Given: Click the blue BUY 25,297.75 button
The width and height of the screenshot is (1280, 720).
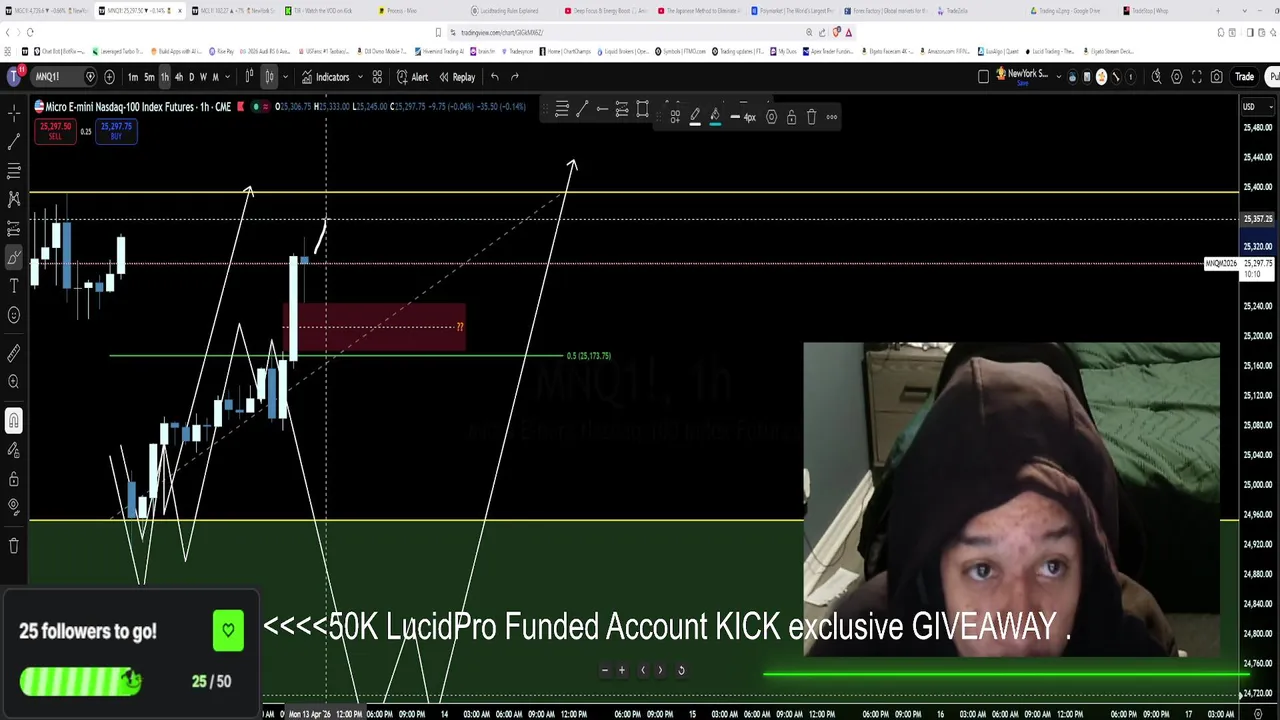Looking at the screenshot, I should [x=116, y=131].
